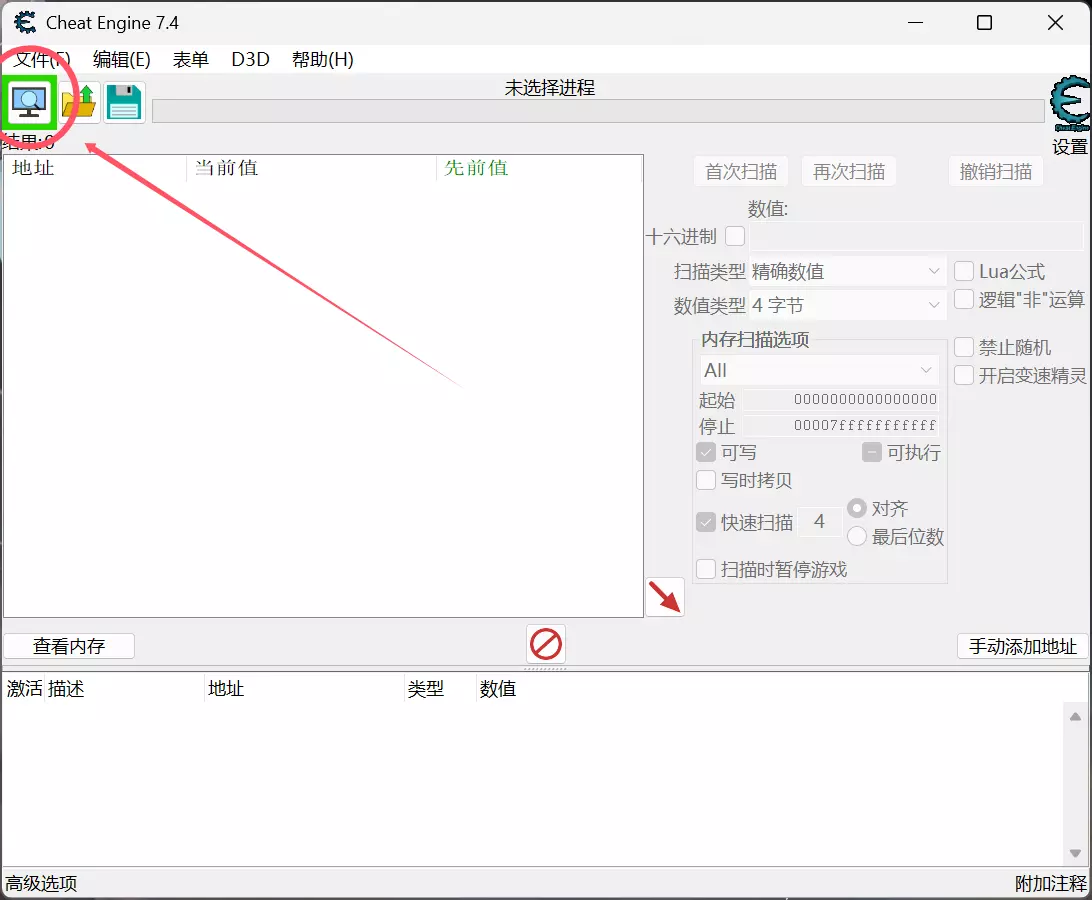The image size is (1092, 900).
Task: Click the red arrow add-to-list icon
Action: pos(665,597)
